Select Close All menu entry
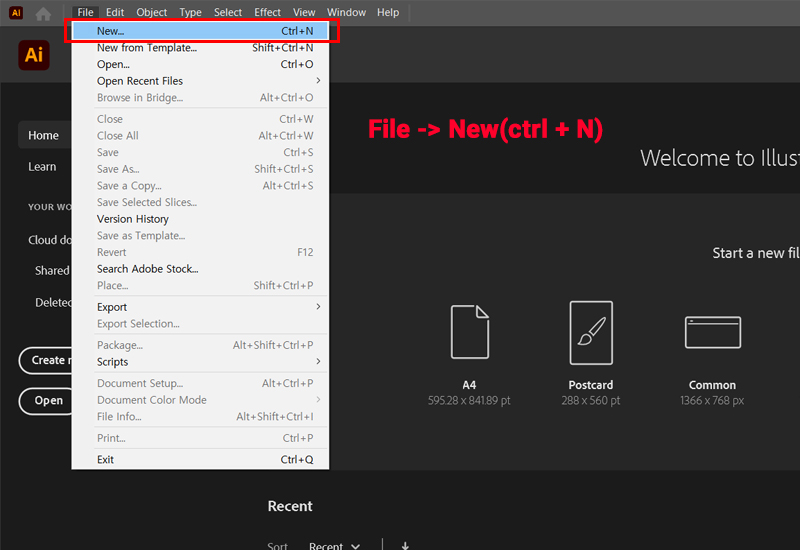This screenshot has width=800, height=550. [201, 136]
